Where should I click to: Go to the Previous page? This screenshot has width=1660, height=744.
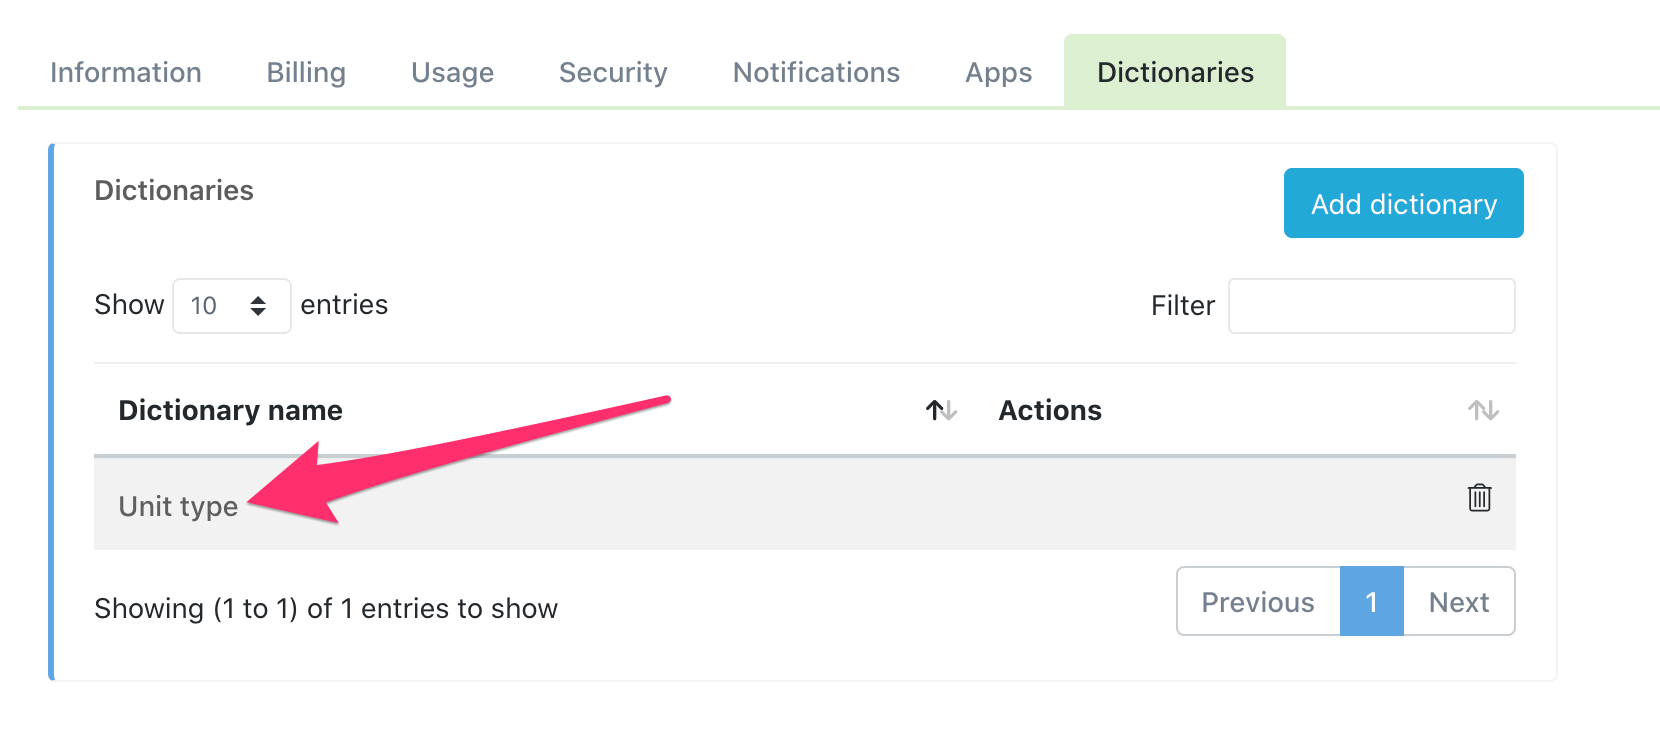[x=1258, y=602]
